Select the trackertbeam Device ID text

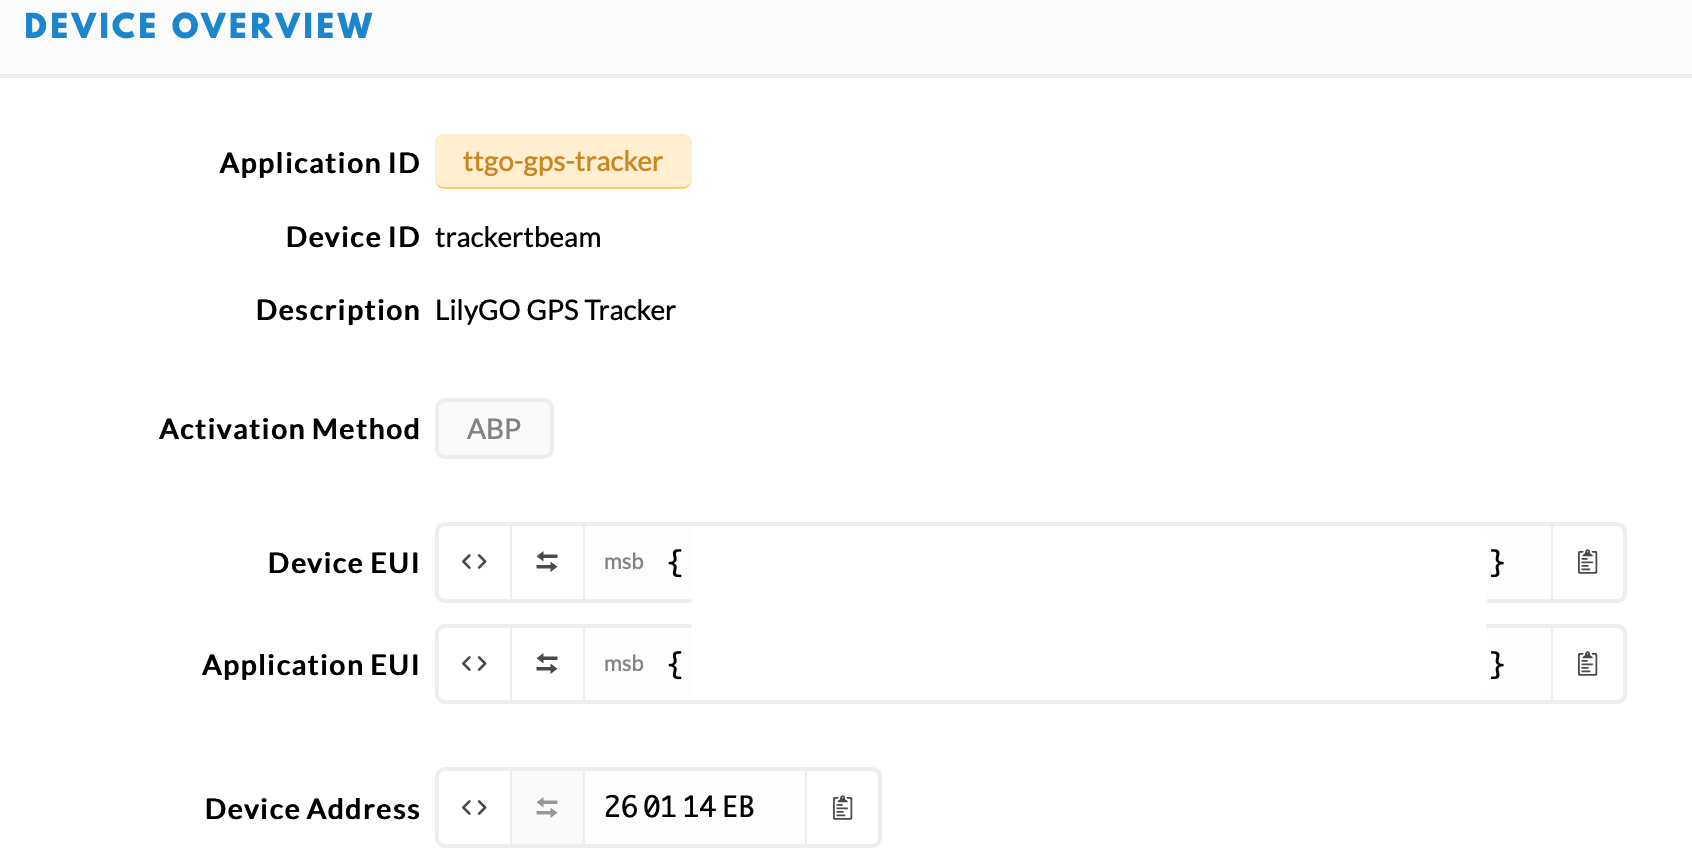pos(518,237)
